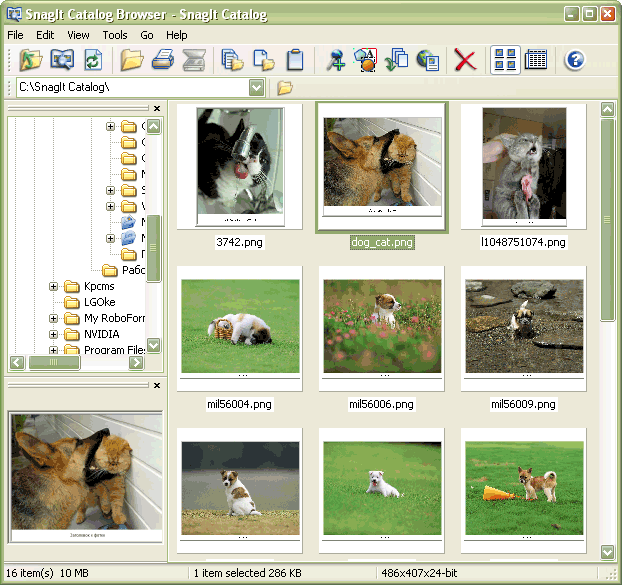Click the go-up folder icon in toolbar
The image size is (622, 585).
pos(30,60)
